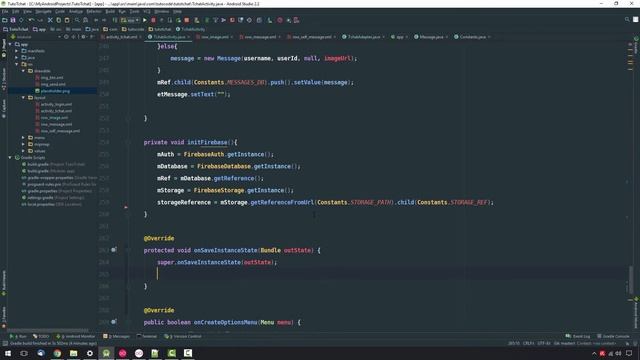Open the TODO tool window button
Image resolution: width=640 pixels, height=360 pixels.
pos(41,336)
